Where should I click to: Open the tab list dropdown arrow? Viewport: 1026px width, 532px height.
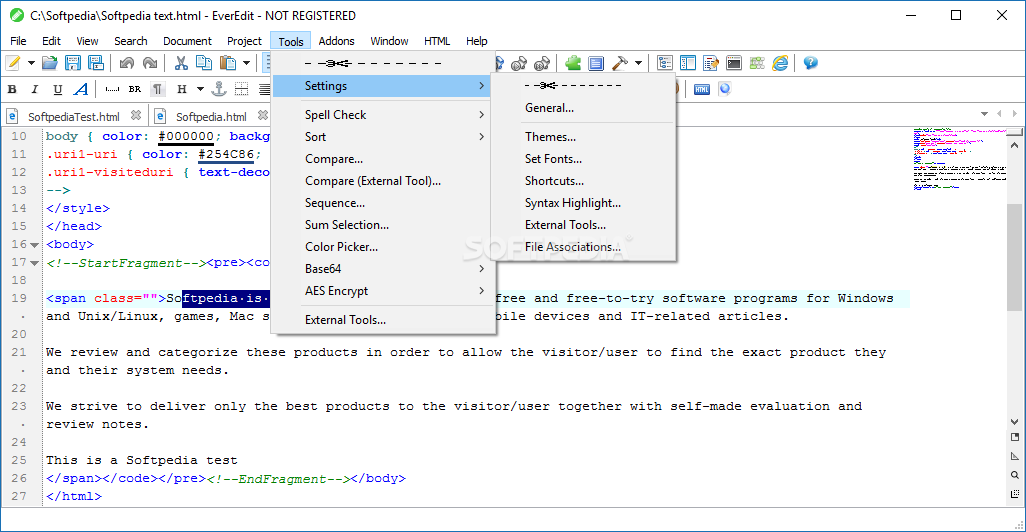[984, 114]
